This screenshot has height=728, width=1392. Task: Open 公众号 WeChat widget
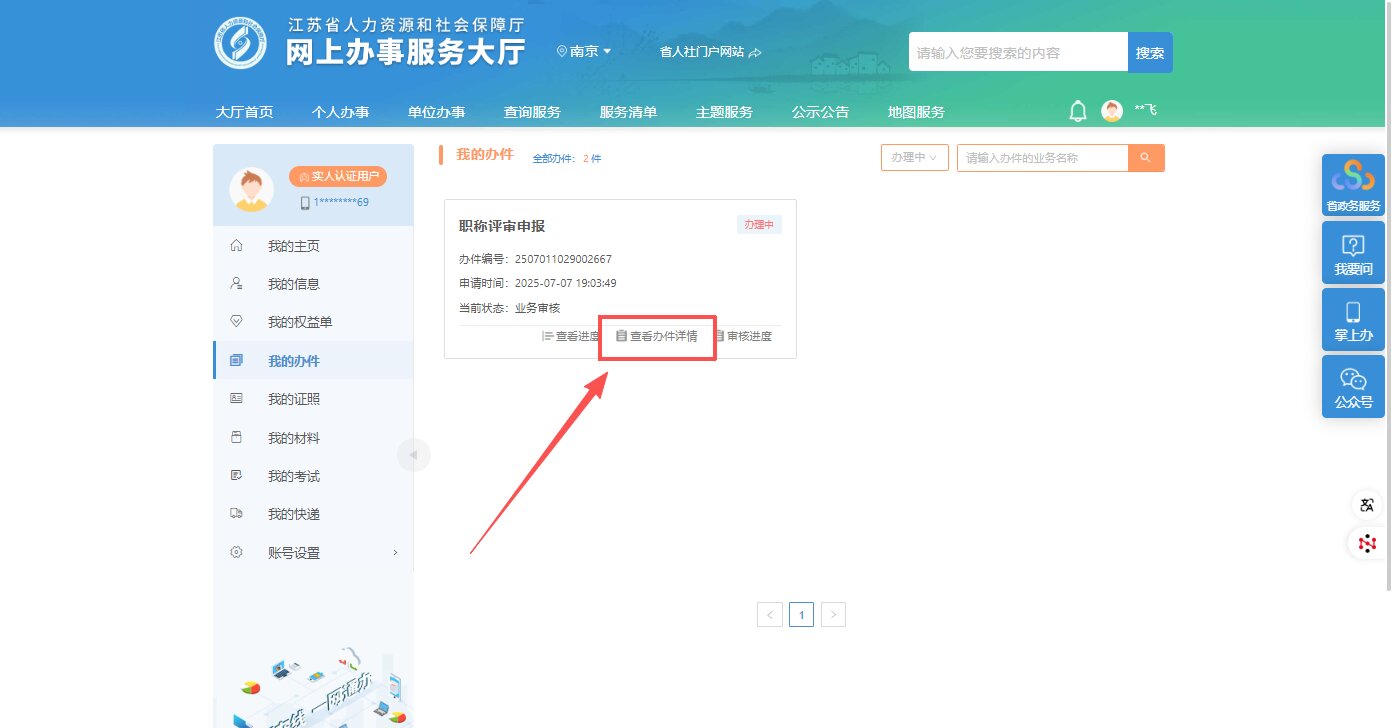(x=1353, y=386)
